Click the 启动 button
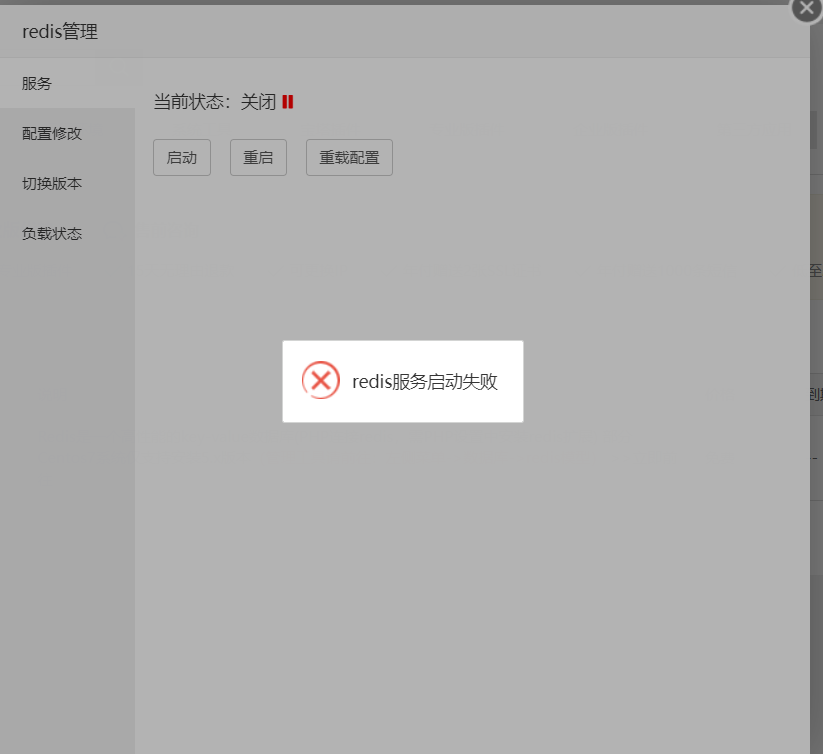This screenshot has height=754, width=823. (x=182, y=157)
